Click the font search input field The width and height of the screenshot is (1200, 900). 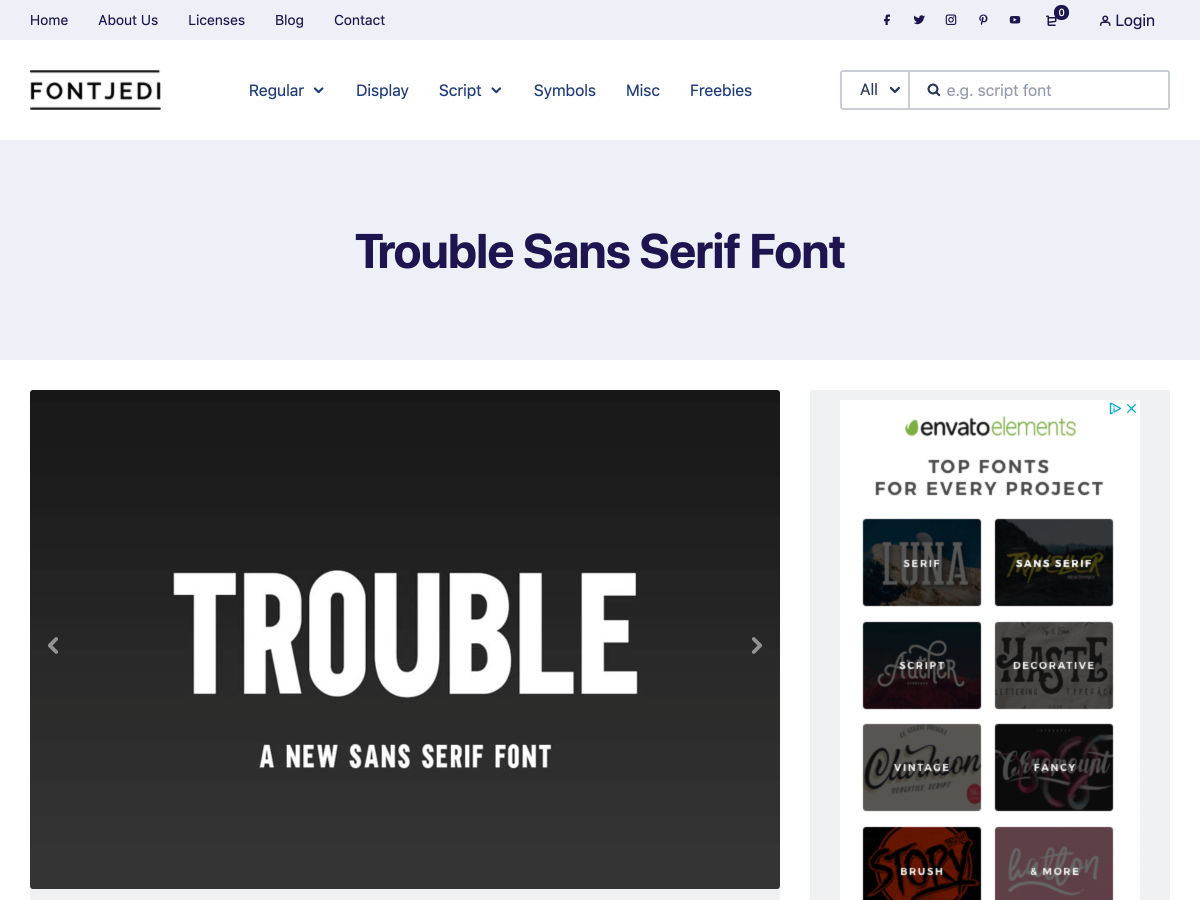pos(1050,90)
